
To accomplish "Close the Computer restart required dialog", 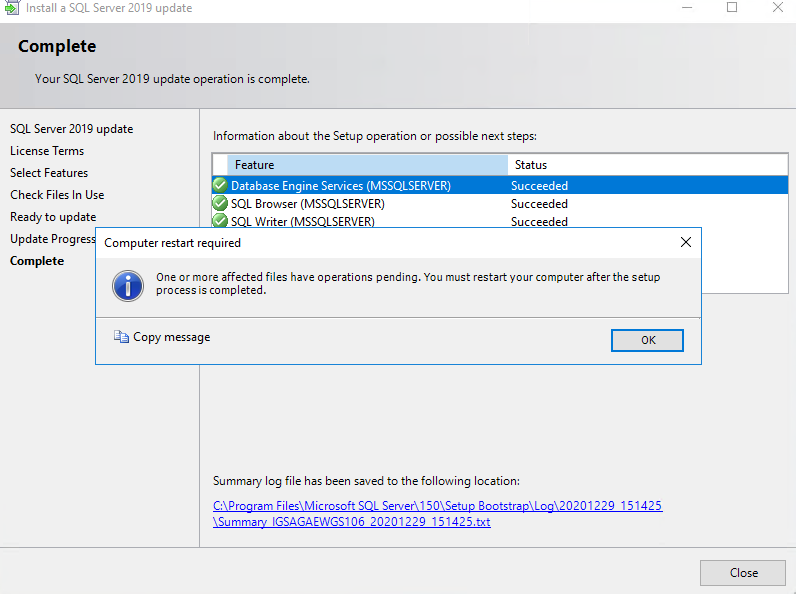I will point(686,243).
